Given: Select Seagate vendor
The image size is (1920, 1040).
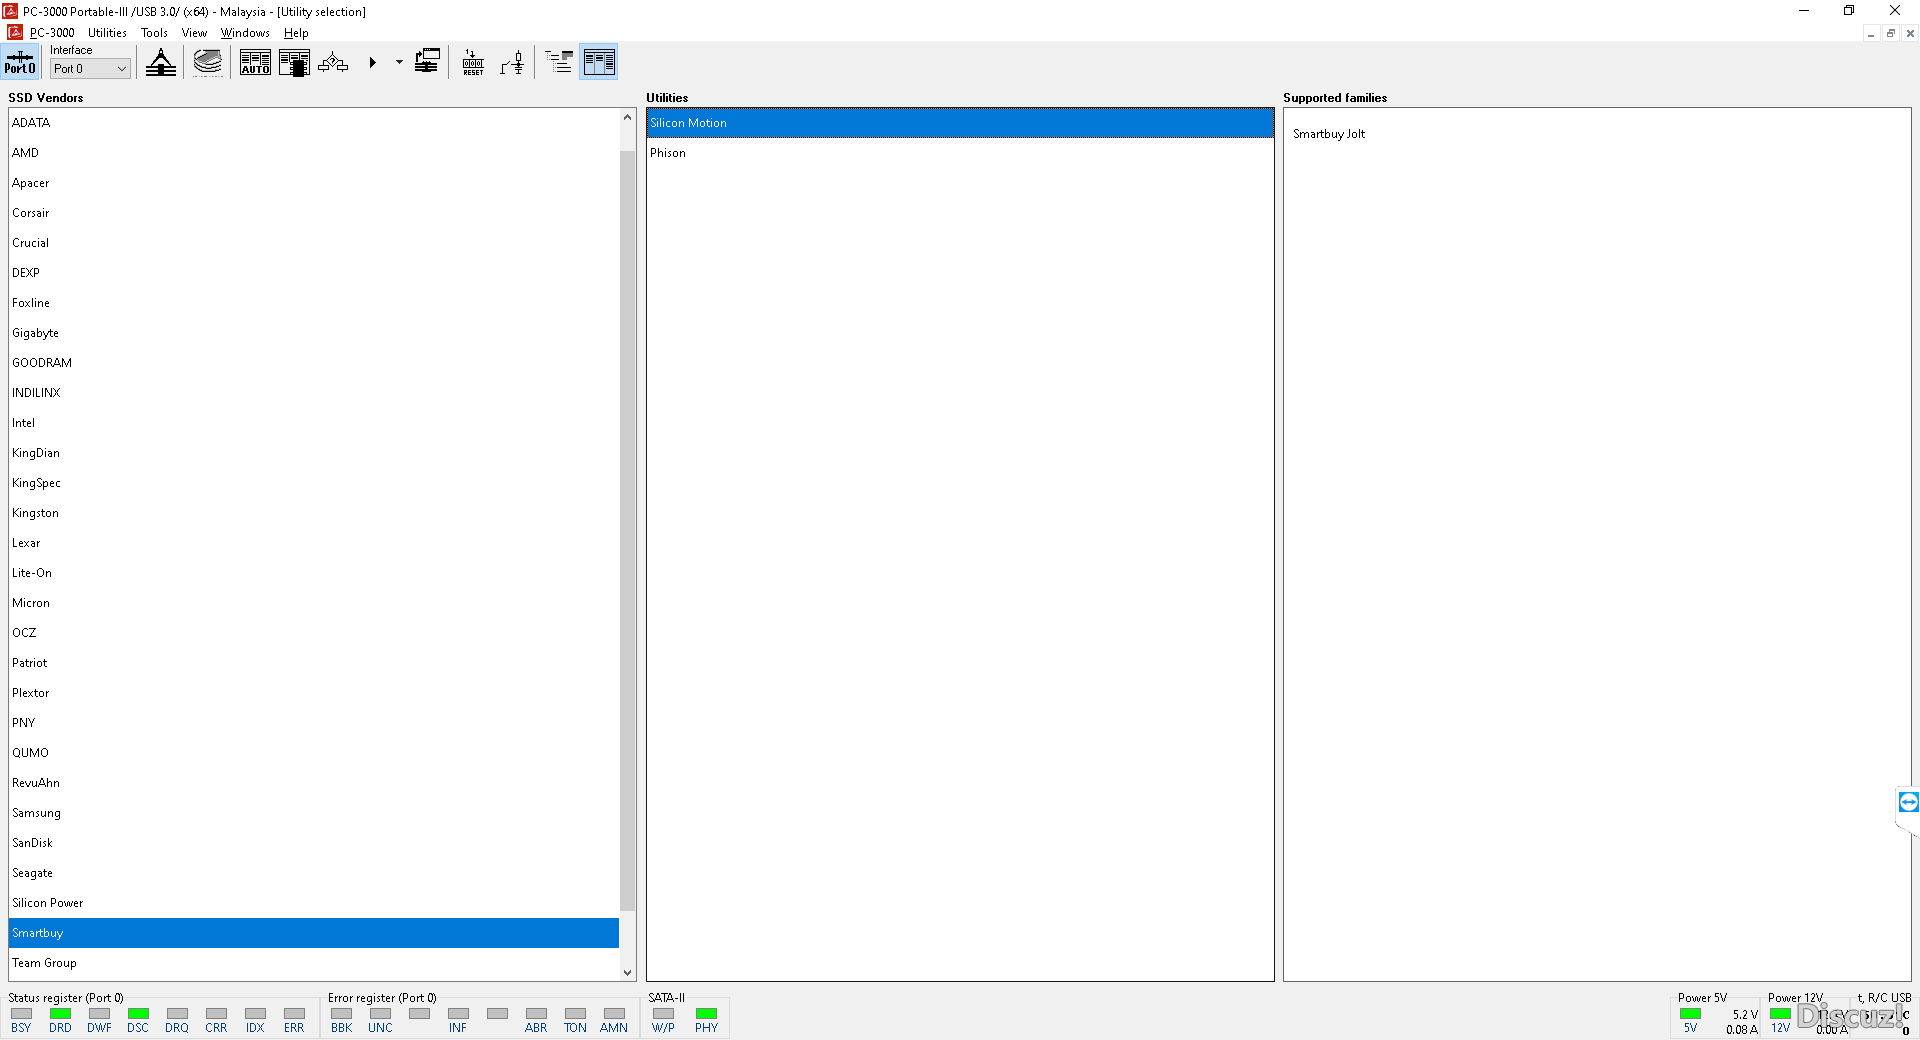Looking at the screenshot, I should tap(314, 873).
